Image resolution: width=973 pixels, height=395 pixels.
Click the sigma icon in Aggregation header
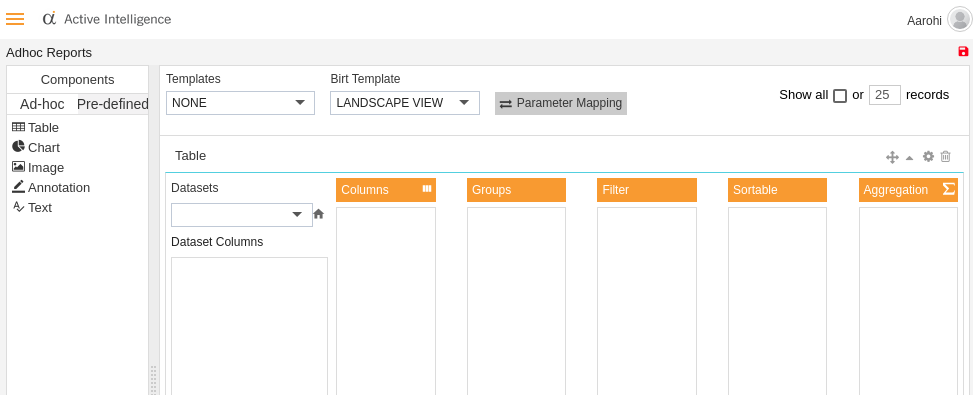pos(949,189)
